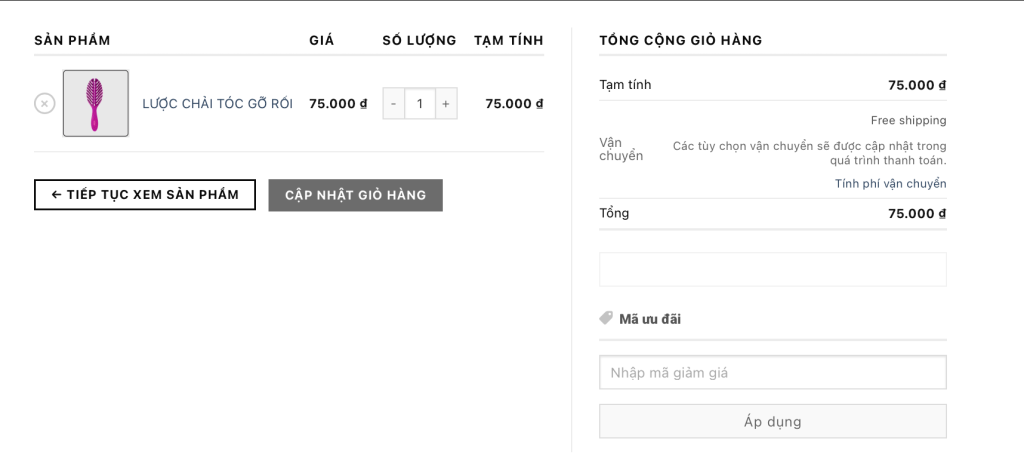Open the LƯỢC CHẢI TÓC GỠ RỐI product link
The width and height of the screenshot is (1024, 454).
click(217, 103)
